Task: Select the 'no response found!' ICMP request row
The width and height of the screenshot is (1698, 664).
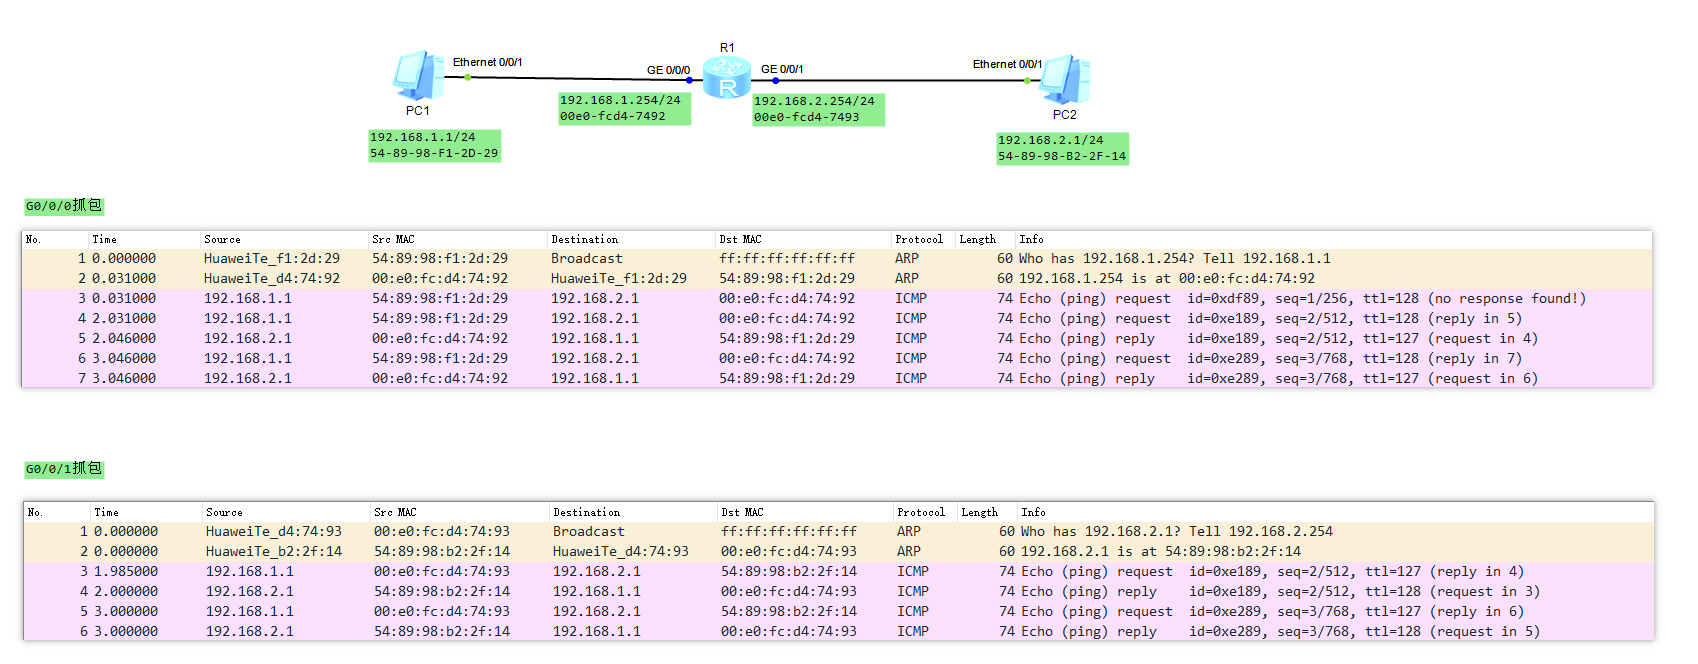Action: 800,299
